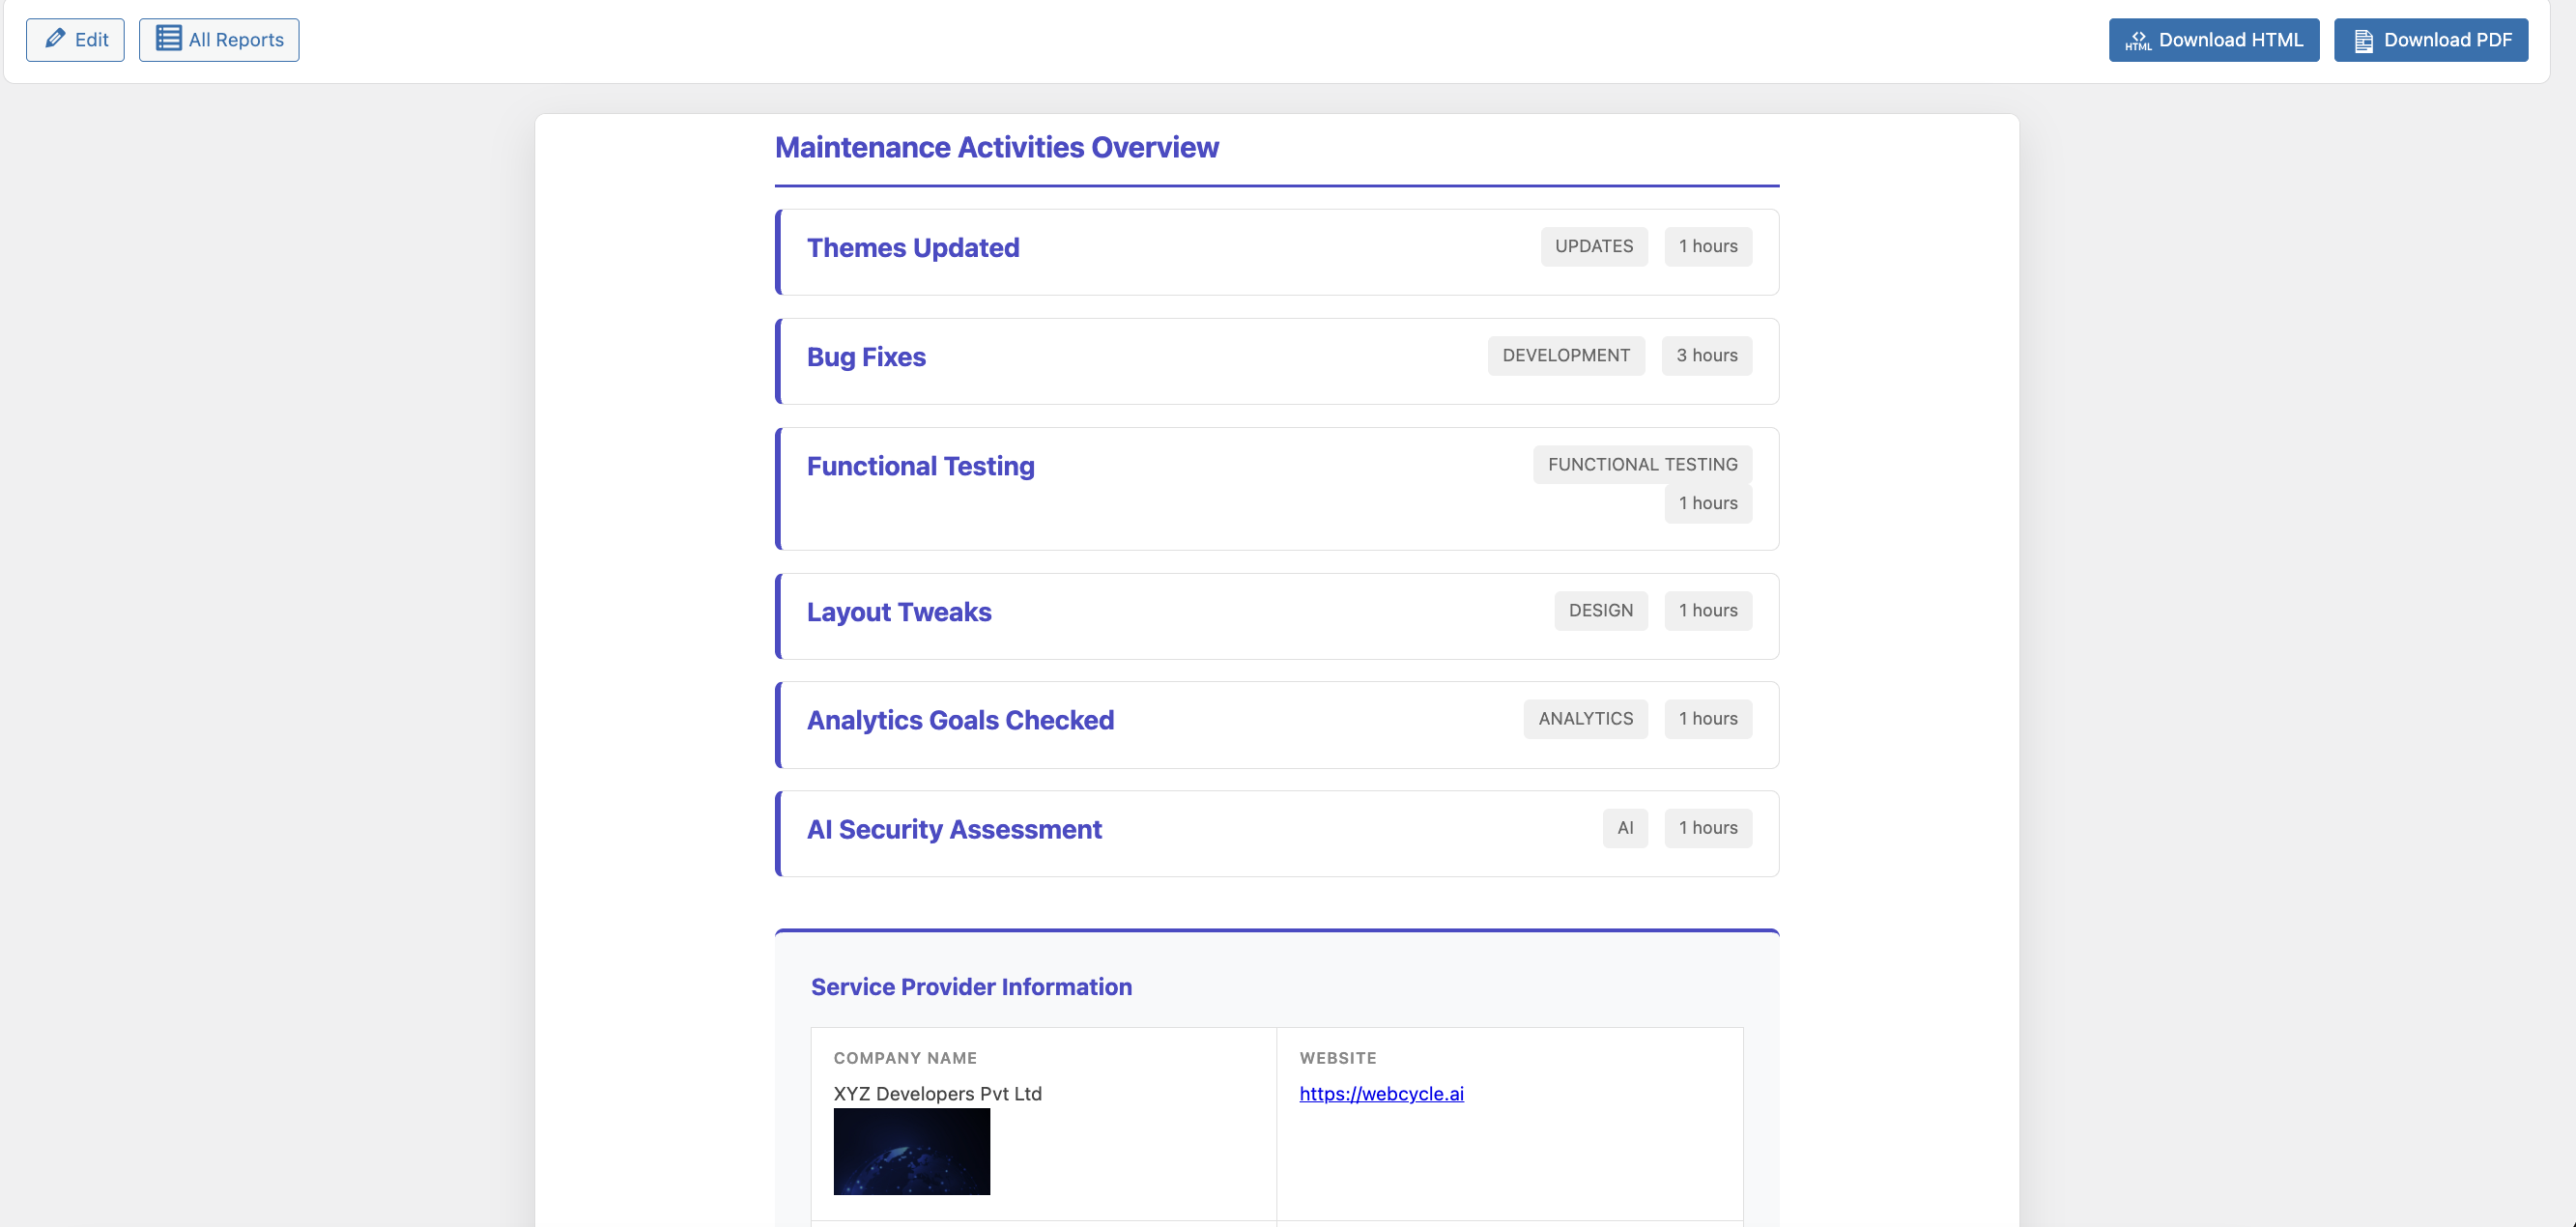This screenshot has width=2576, height=1227.
Task: Click the report list icon on All Reports
Action: coord(168,38)
